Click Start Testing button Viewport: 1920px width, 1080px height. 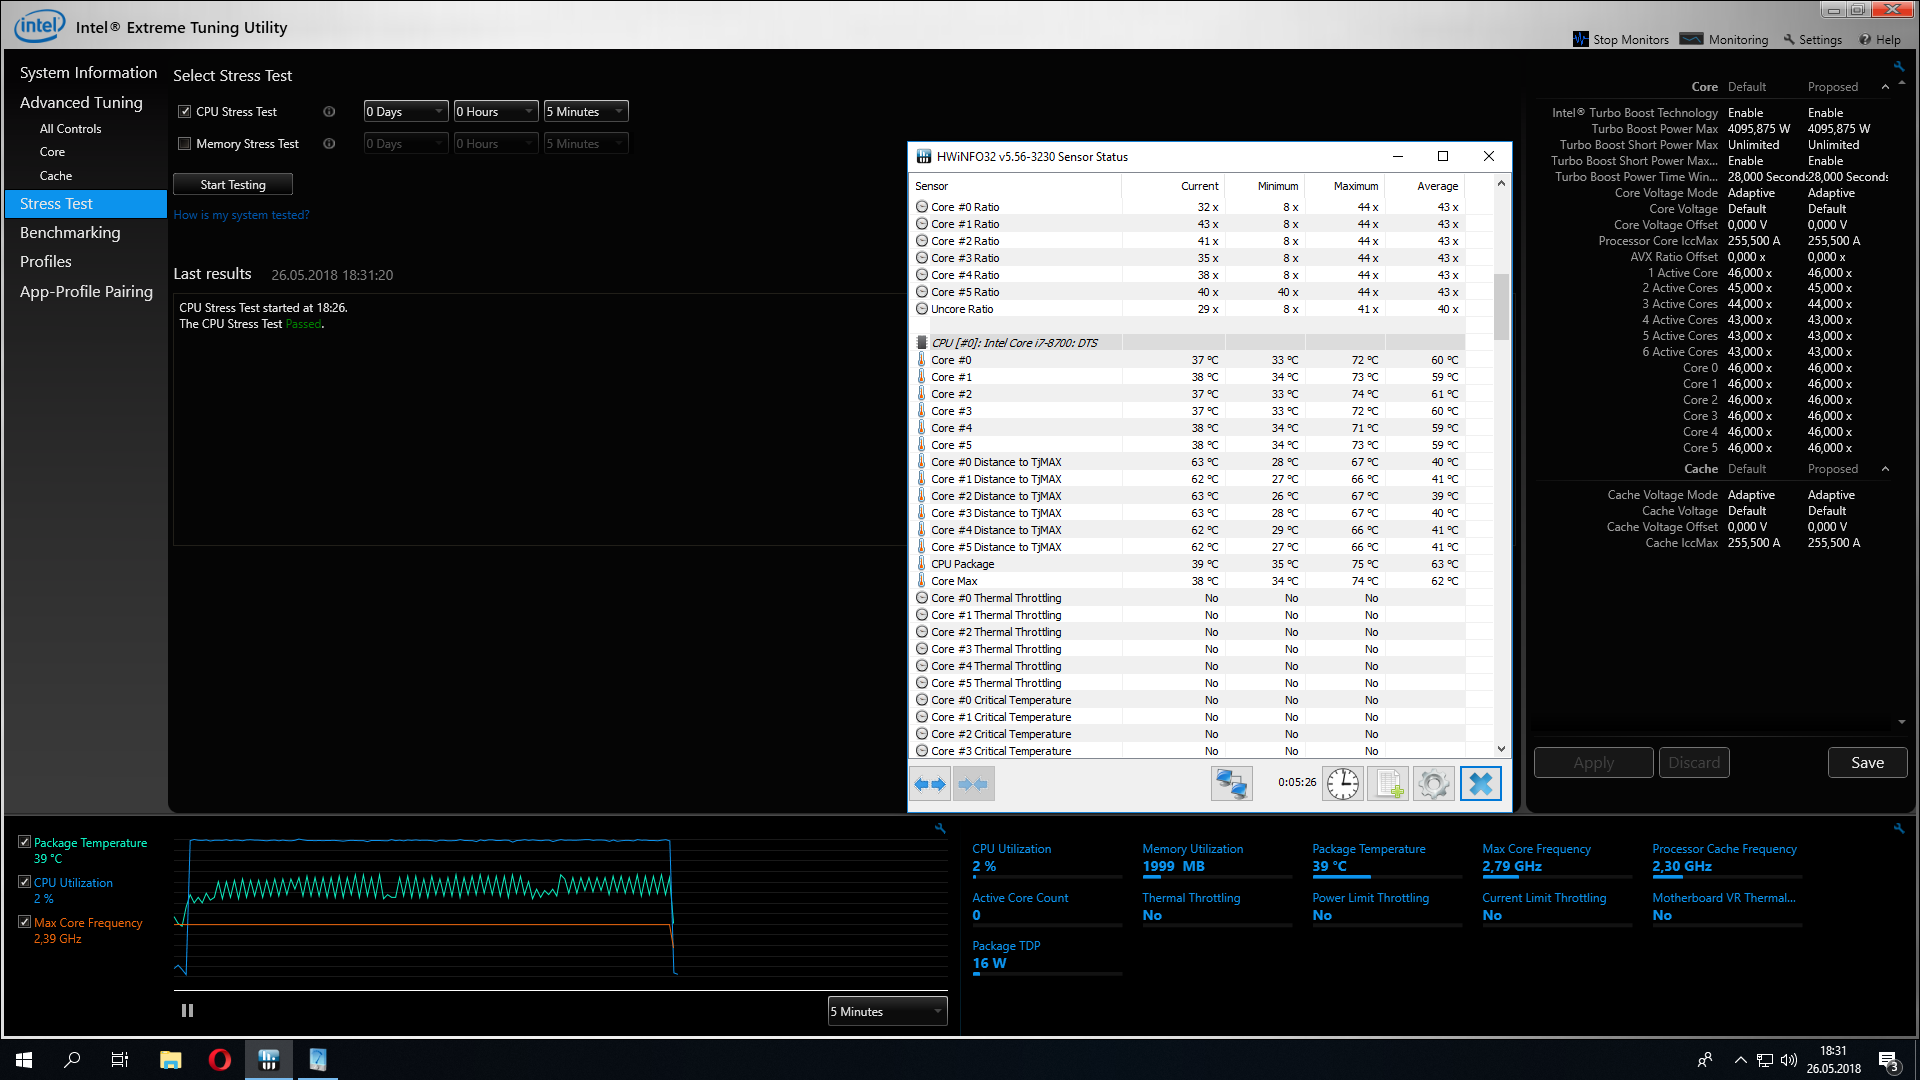[233, 185]
